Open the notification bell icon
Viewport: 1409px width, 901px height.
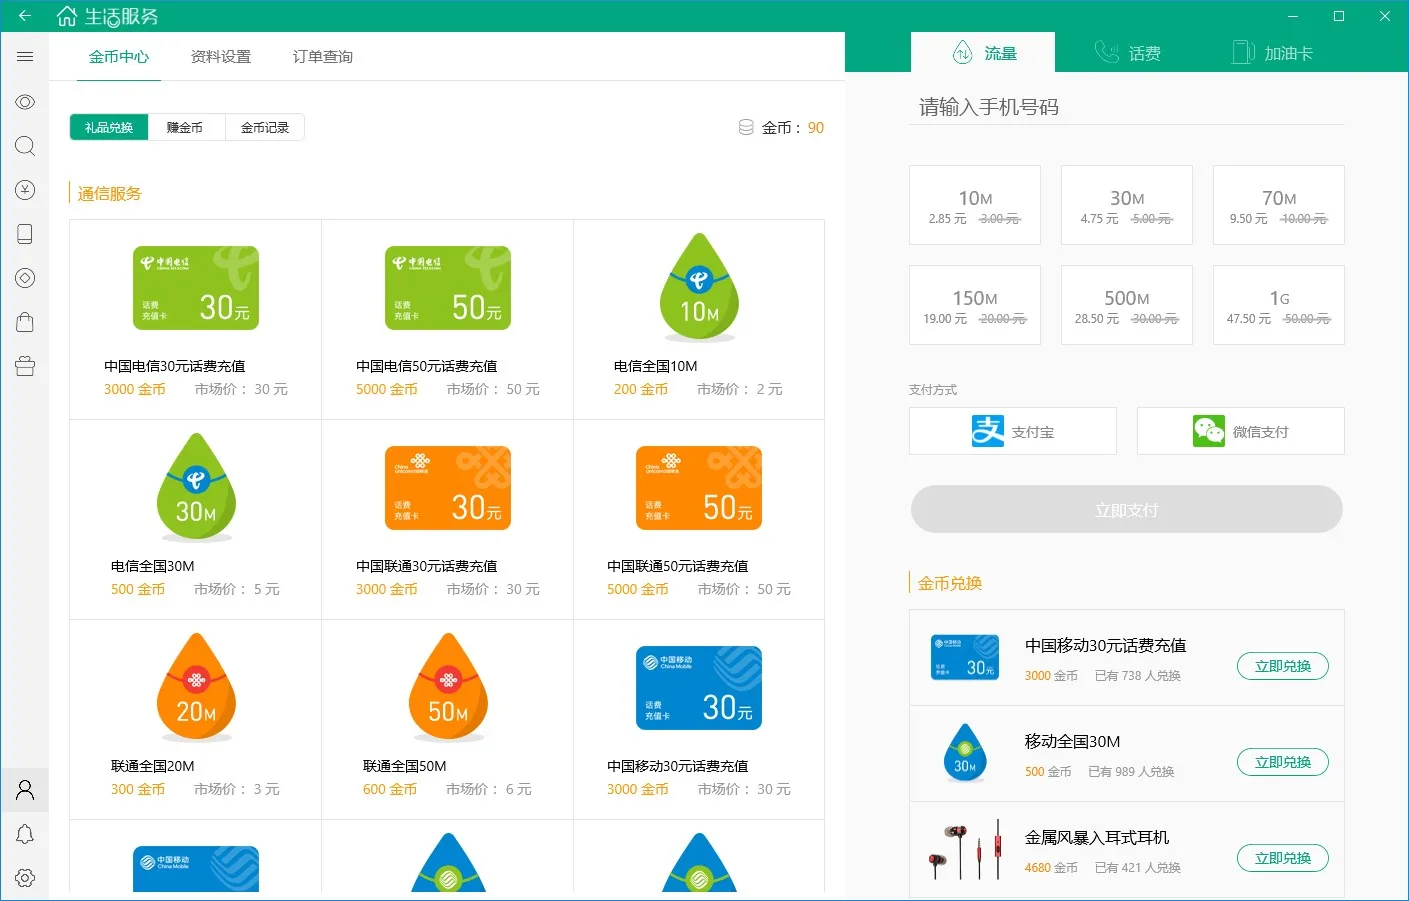[x=25, y=834]
